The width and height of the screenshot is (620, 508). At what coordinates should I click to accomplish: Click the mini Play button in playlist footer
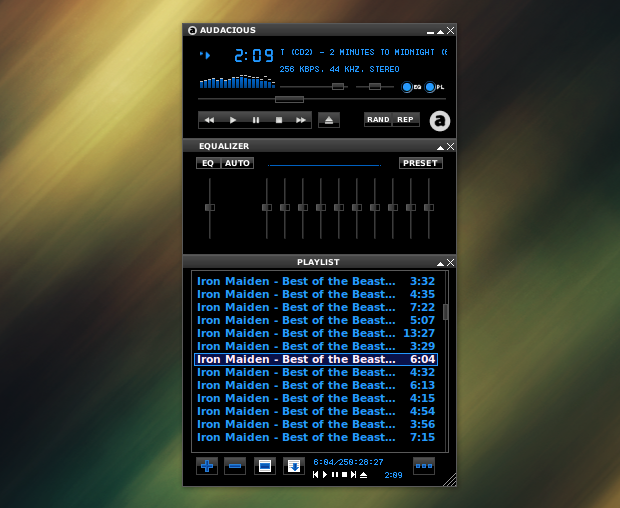325,475
